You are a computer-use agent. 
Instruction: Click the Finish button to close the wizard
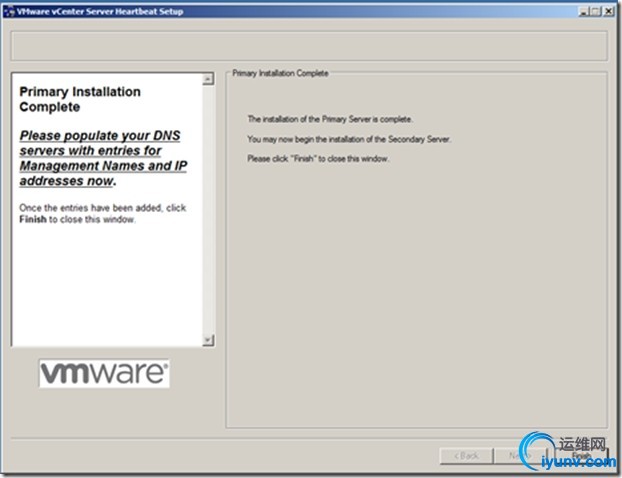581,456
